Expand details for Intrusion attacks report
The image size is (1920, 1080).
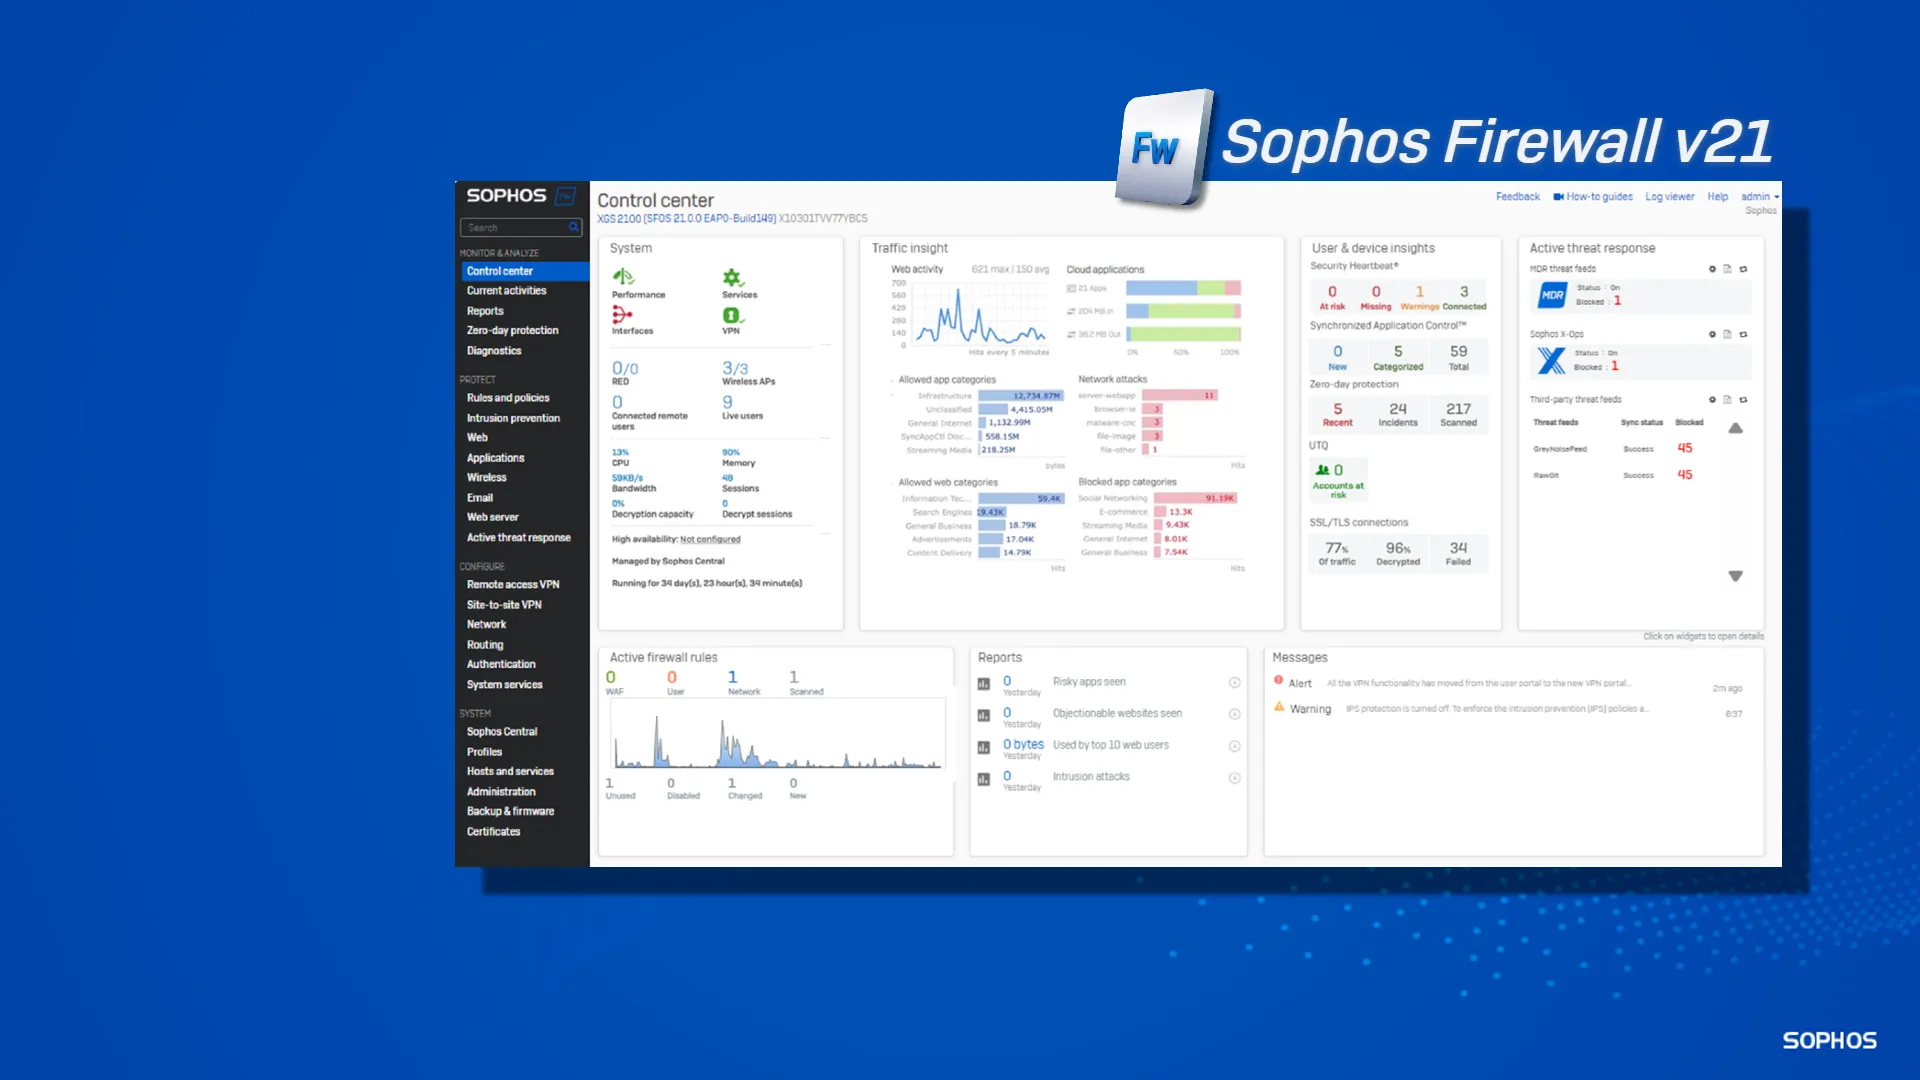[1233, 778]
